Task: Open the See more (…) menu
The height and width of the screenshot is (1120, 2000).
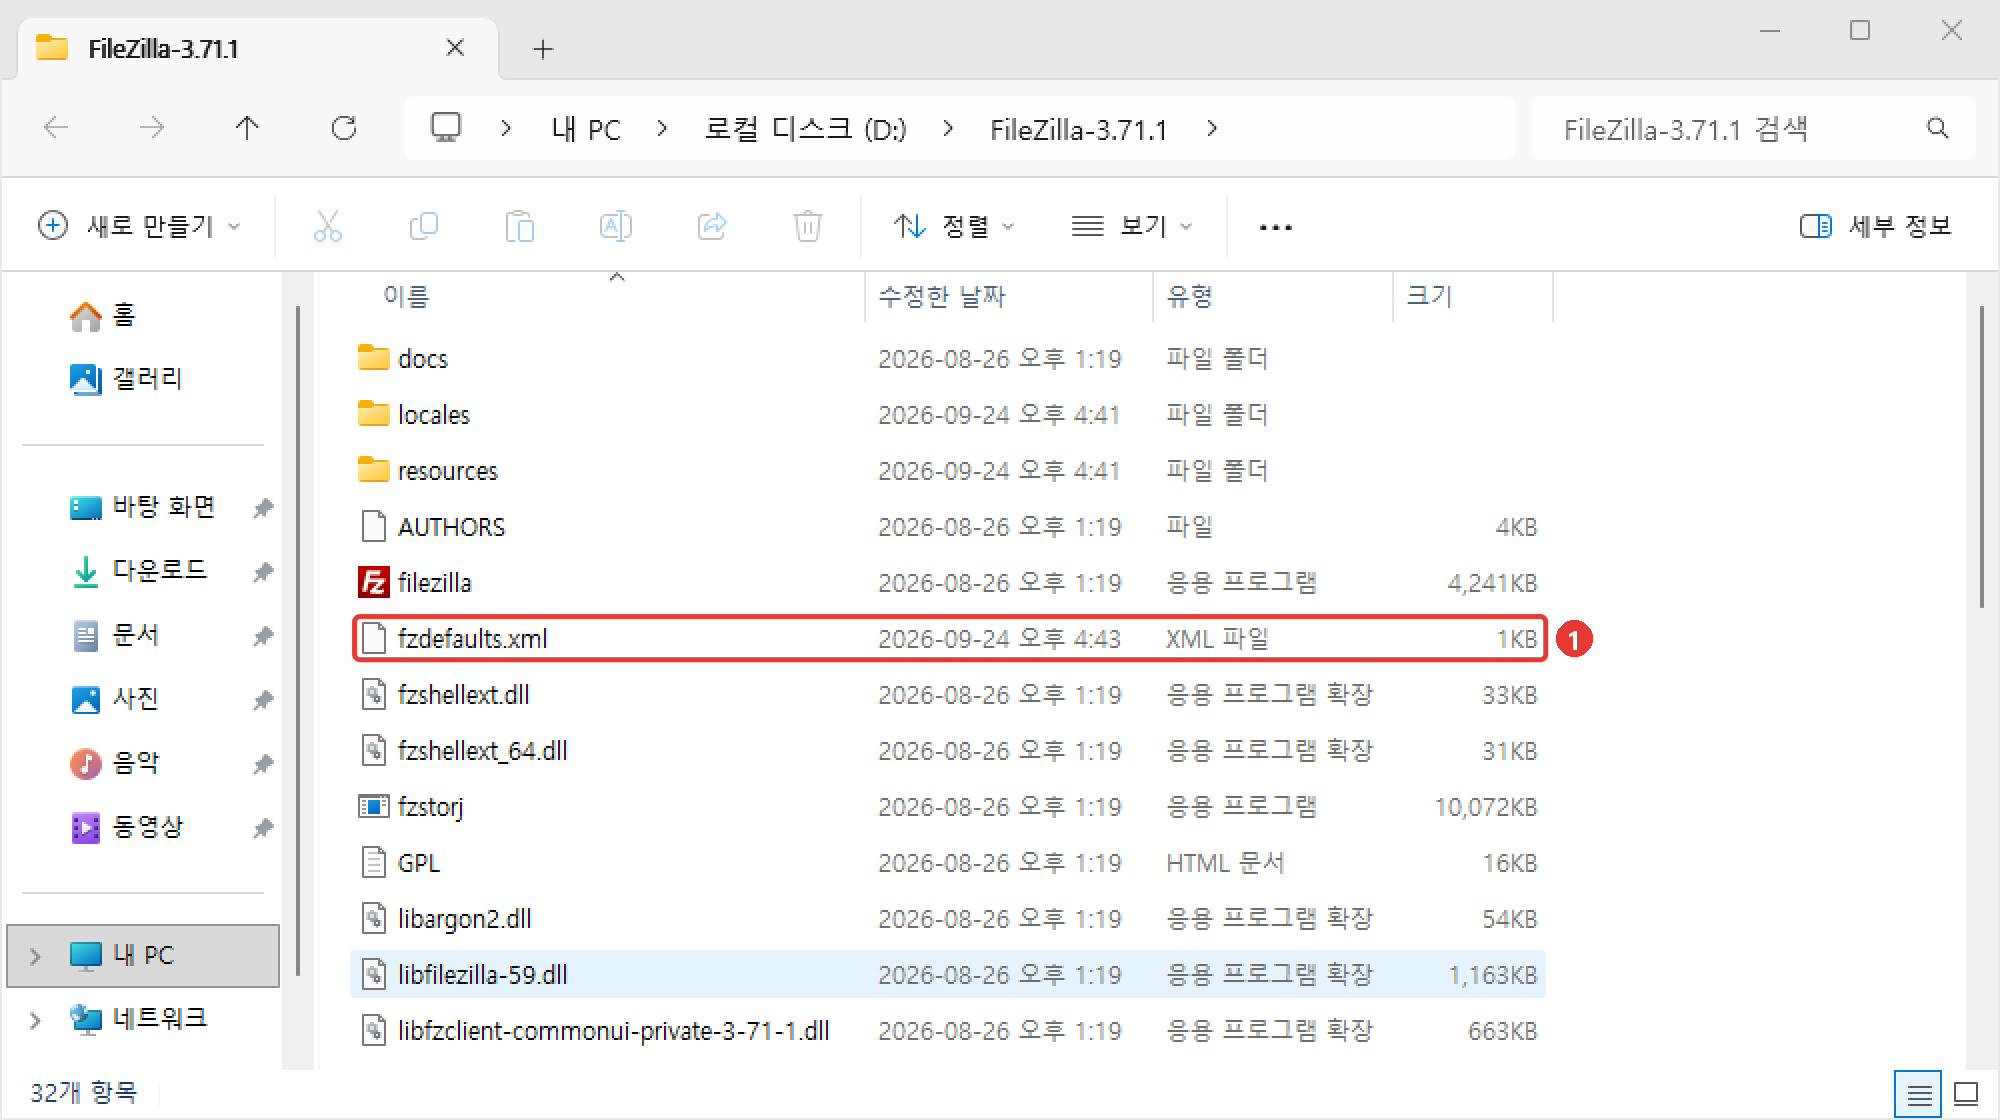Action: 1275,227
